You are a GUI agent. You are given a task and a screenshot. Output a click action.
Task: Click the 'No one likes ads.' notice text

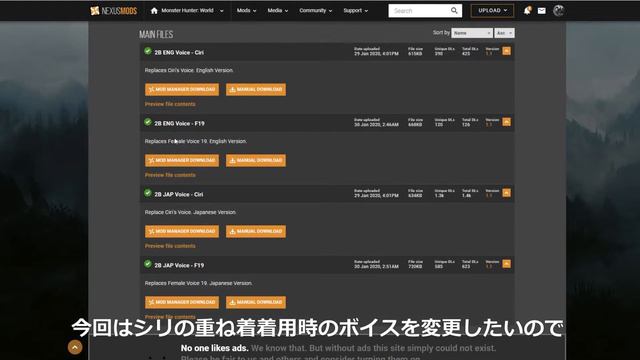(215, 348)
